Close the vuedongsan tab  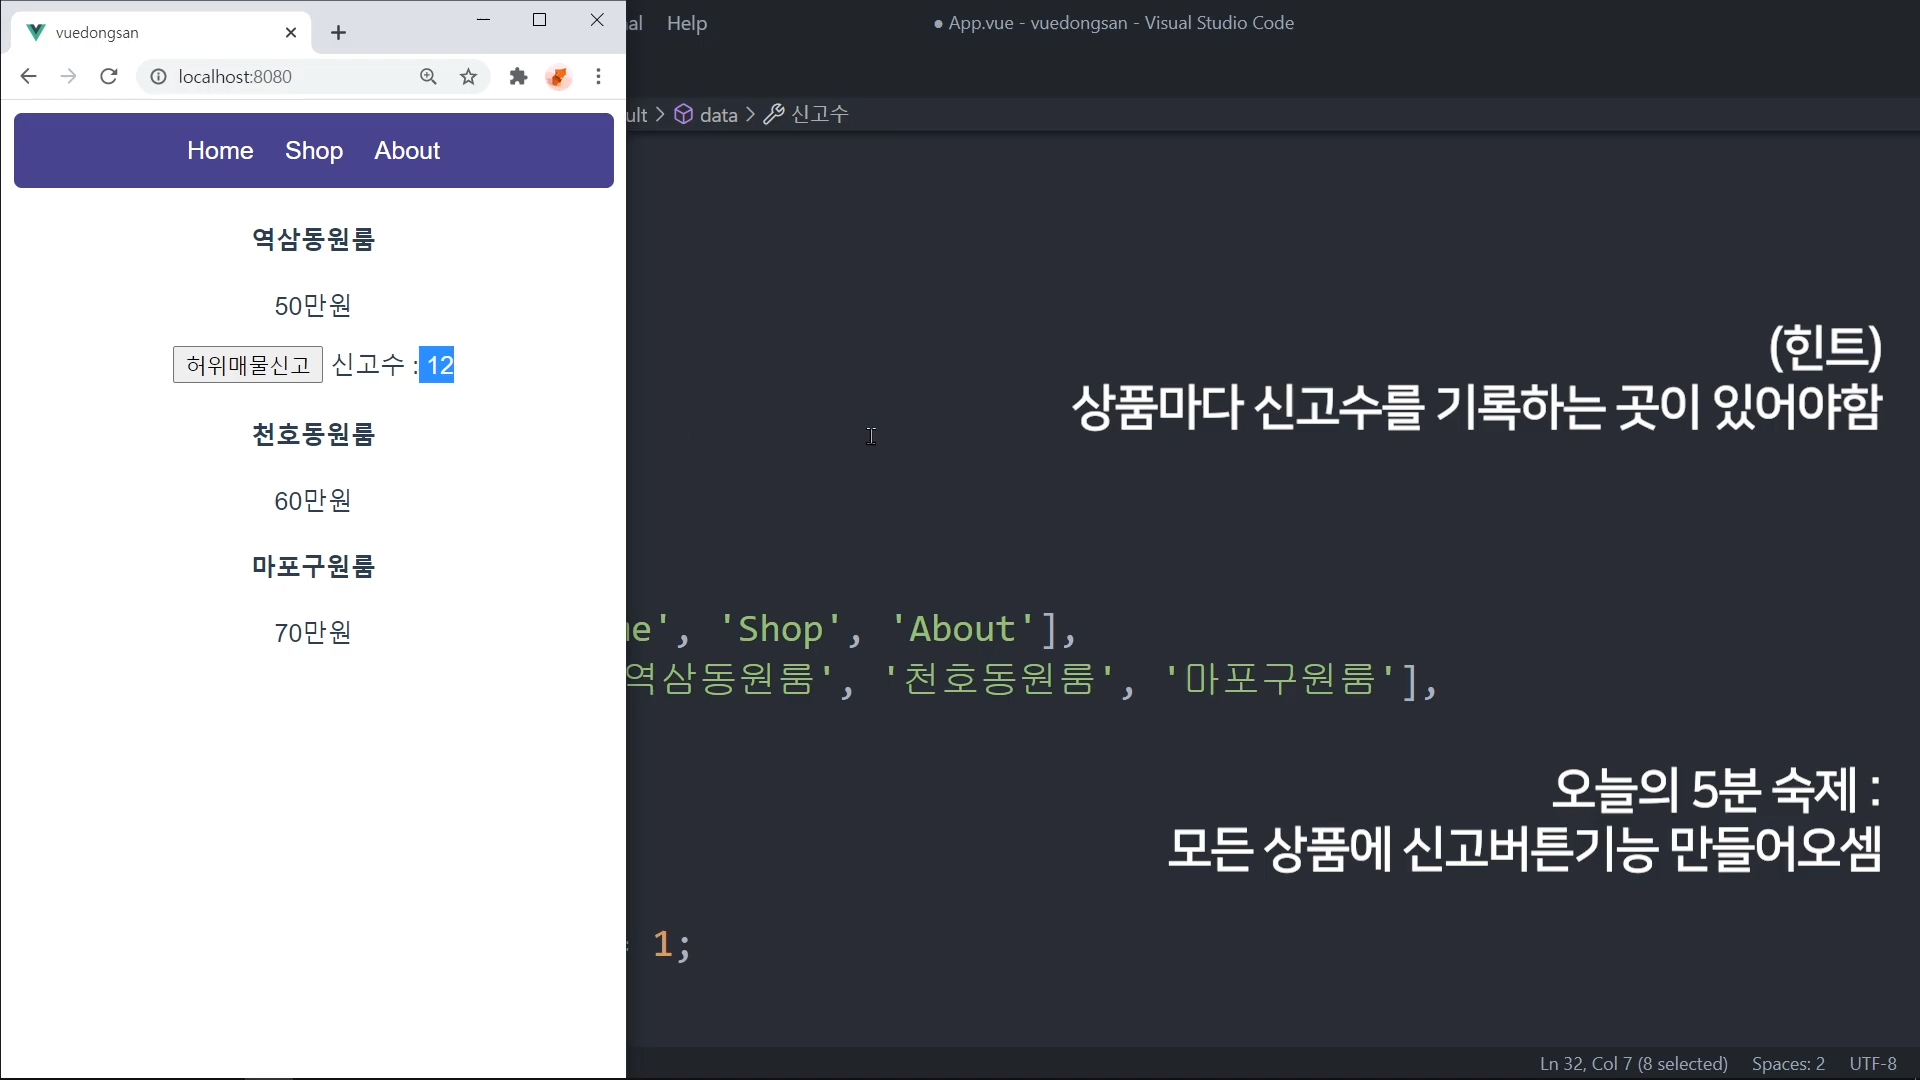(x=291, y=33)
